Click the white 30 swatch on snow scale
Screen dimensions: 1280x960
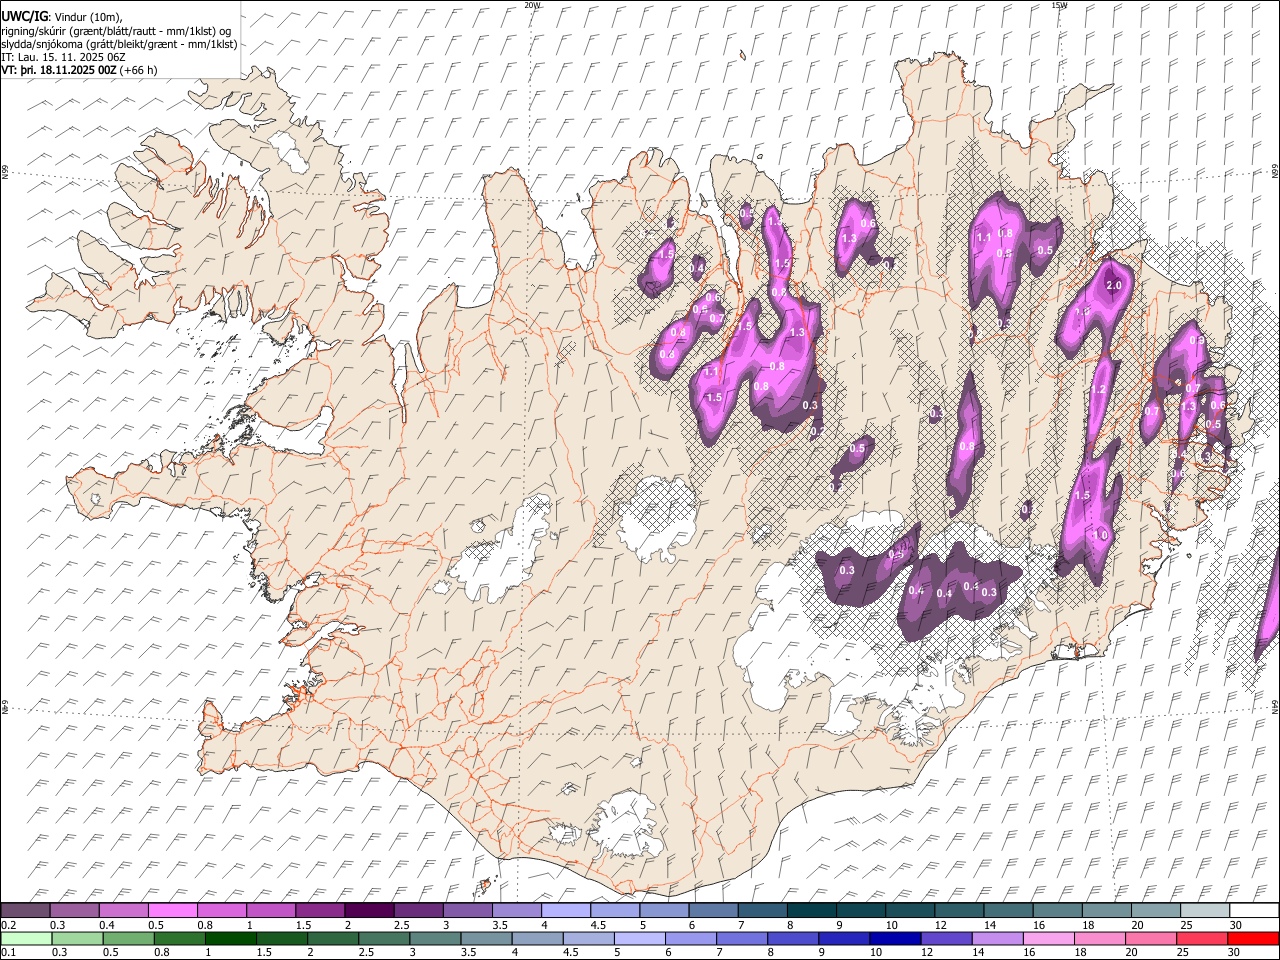point(1254,910)
